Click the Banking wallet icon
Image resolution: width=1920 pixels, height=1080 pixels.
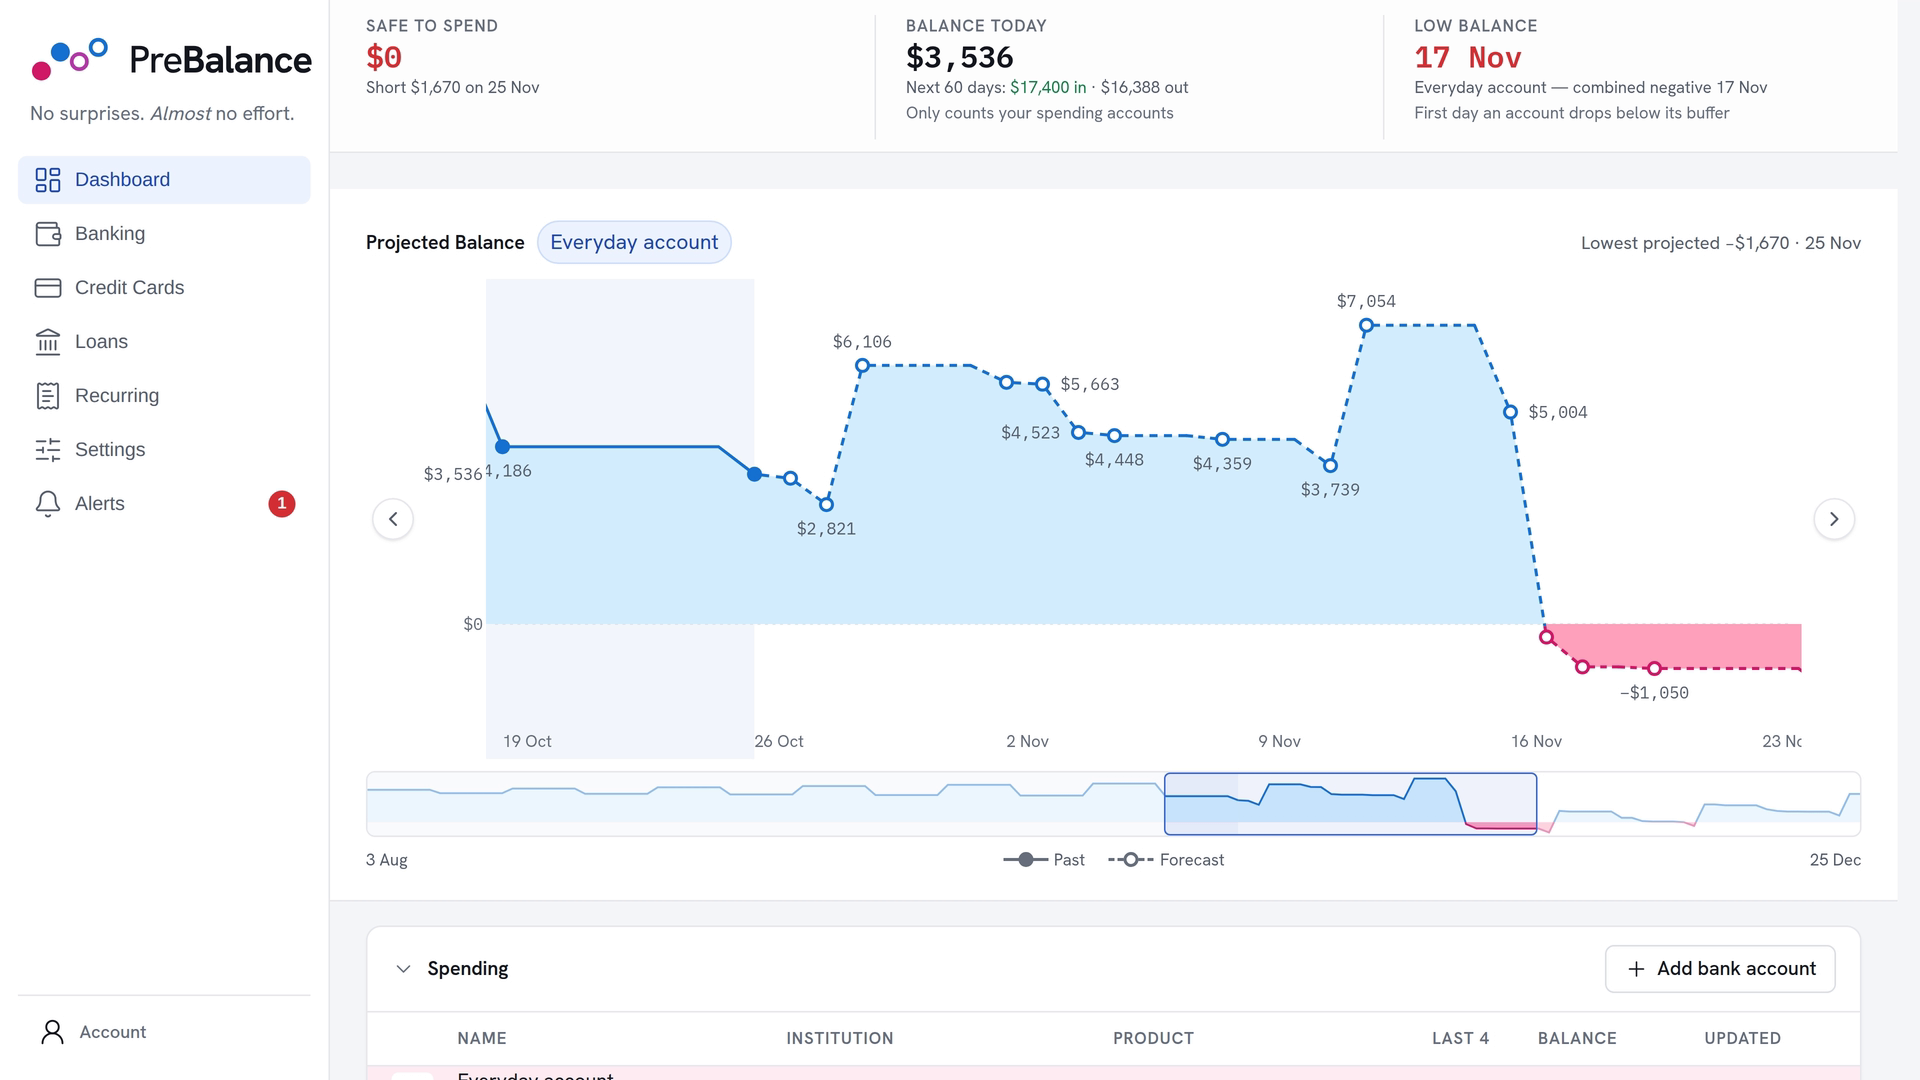pyautogui.click(x=48, y=234)
